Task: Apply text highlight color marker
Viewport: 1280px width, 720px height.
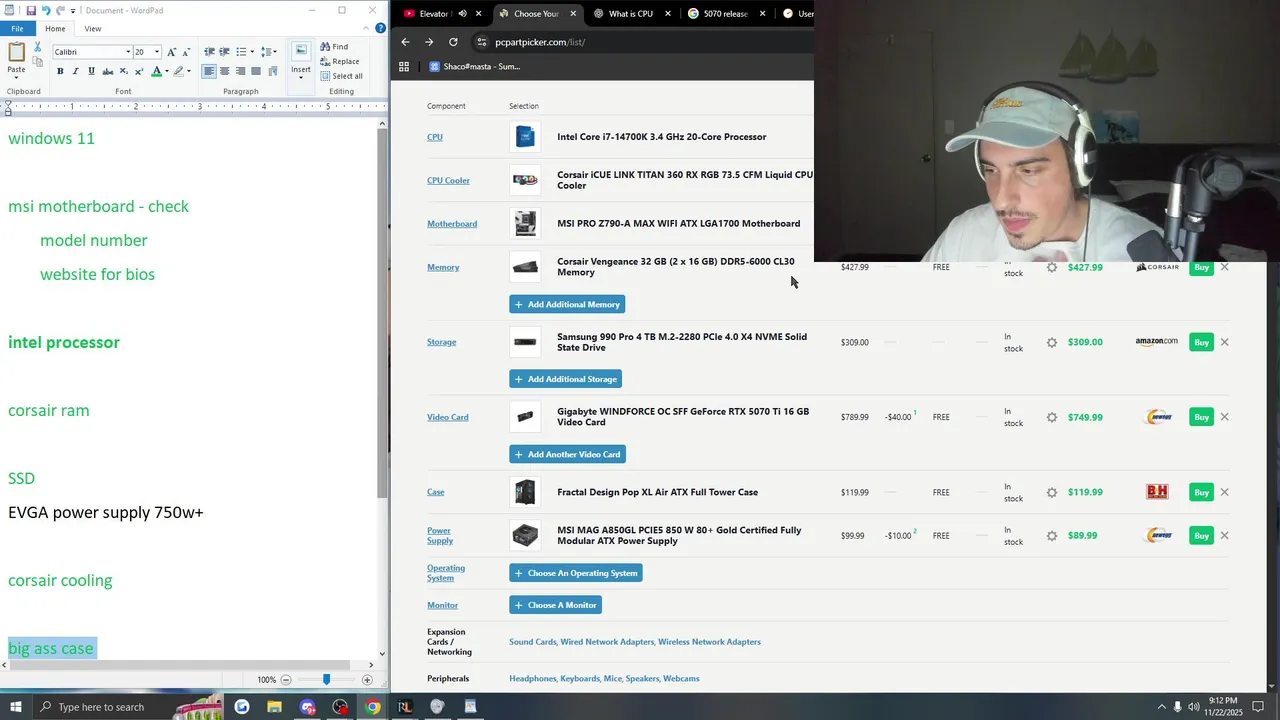Action: [179, 71]
